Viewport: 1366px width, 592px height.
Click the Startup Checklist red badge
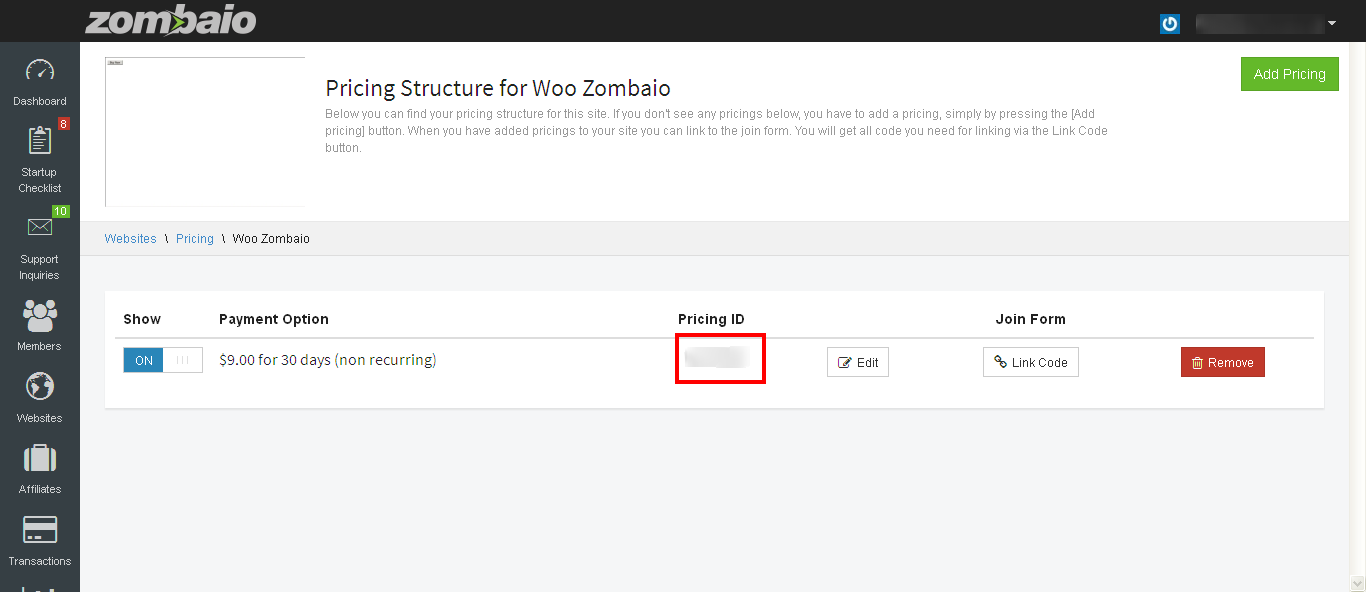[63, 124]
